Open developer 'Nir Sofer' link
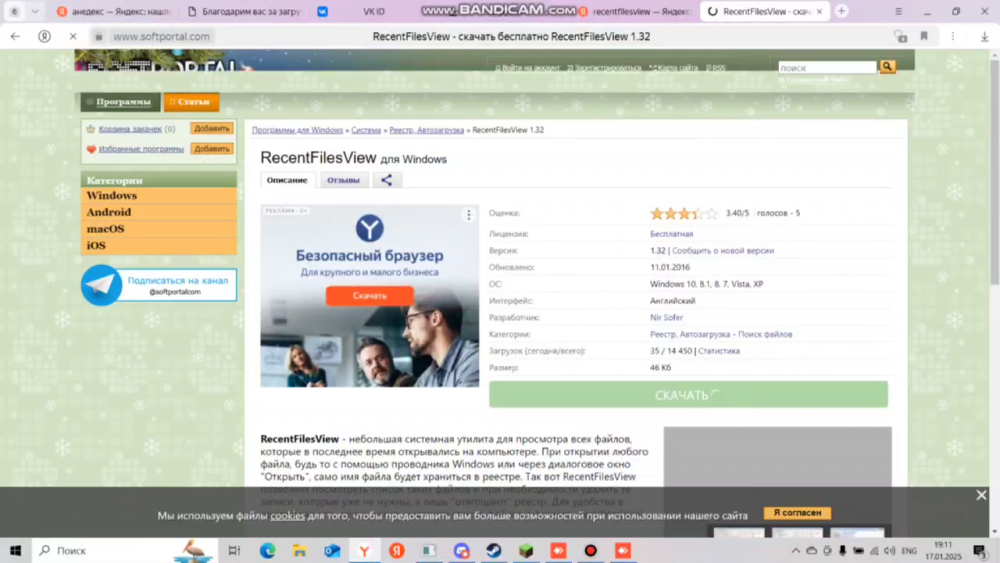Screen dimensions: 1000x563 [666, 318]
